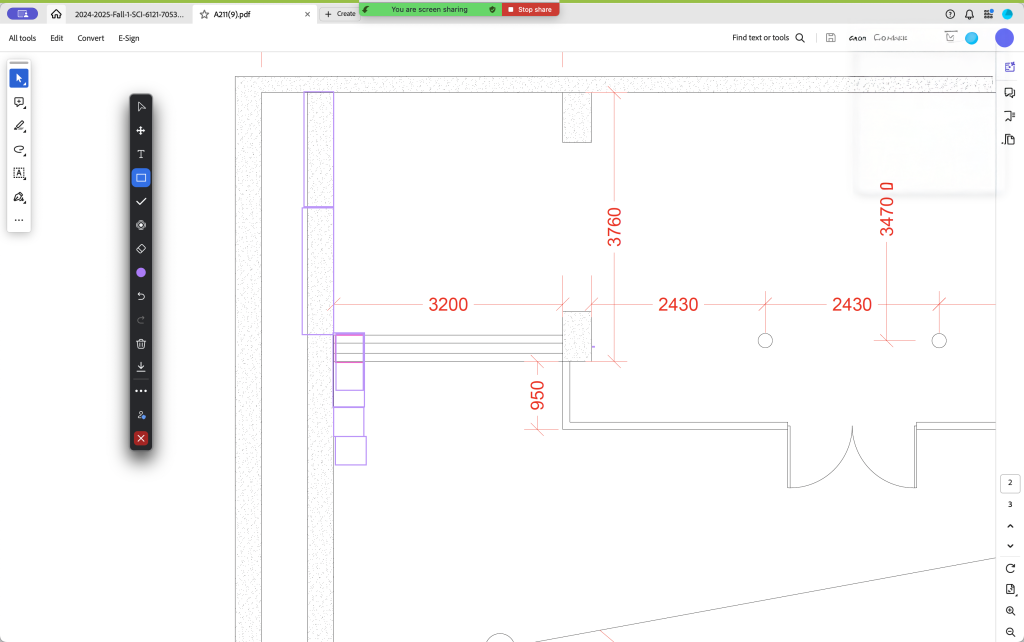Click the trash icon to clear annotations
Viewport: 1024px width, 642px height.
[x=141, y=344]
